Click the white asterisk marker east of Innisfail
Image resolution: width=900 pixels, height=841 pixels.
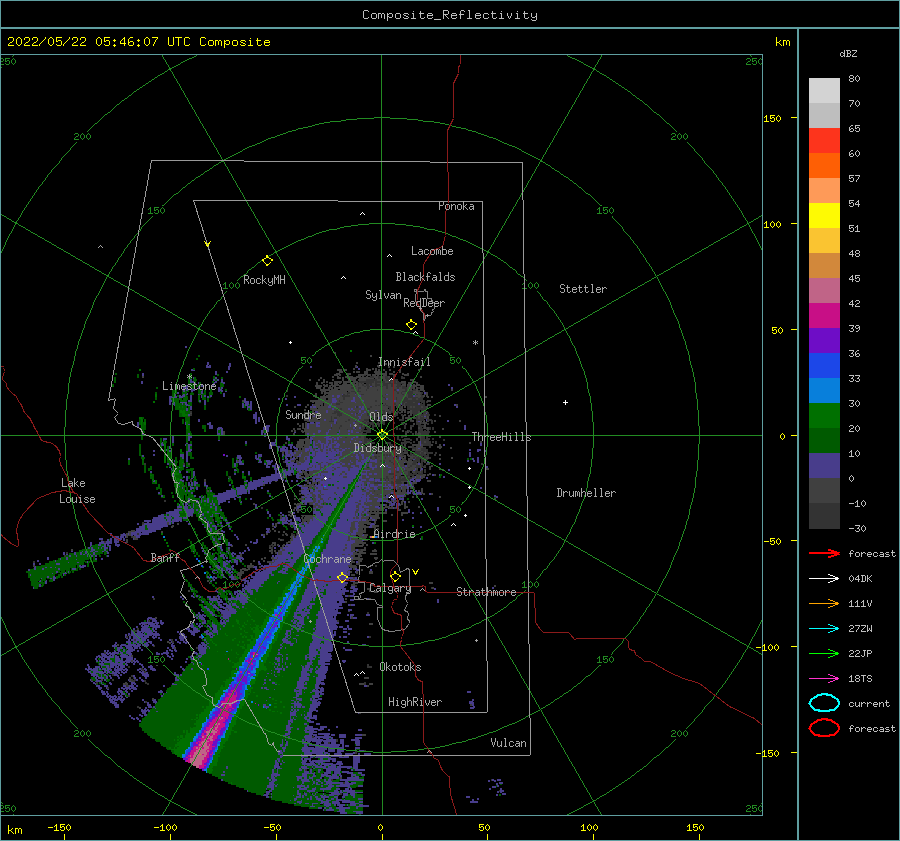[x=475, y=343]
